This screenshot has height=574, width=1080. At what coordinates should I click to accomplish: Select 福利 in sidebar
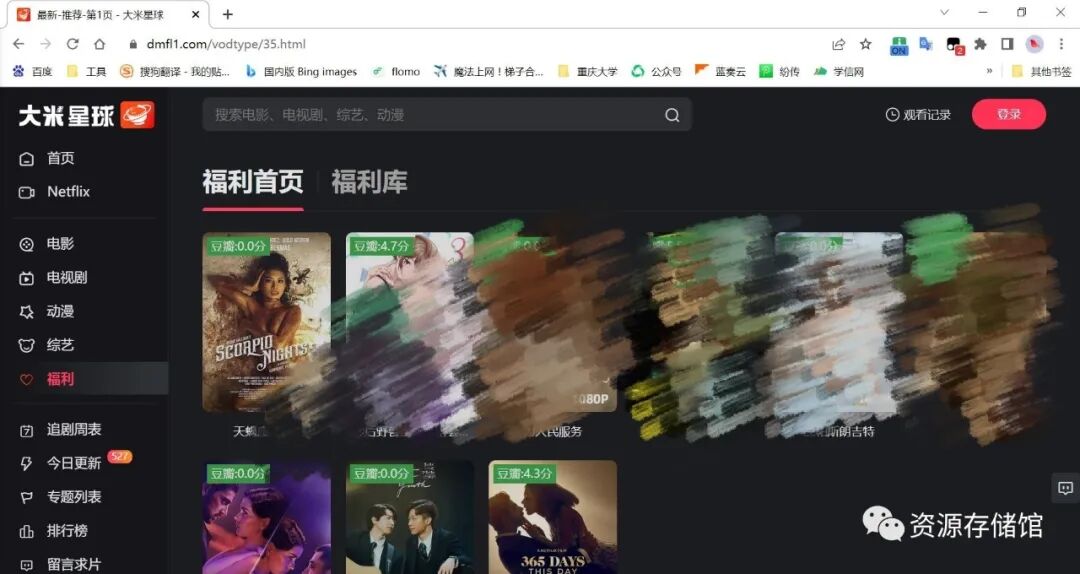pyautogui.click(x=84, y=378)
